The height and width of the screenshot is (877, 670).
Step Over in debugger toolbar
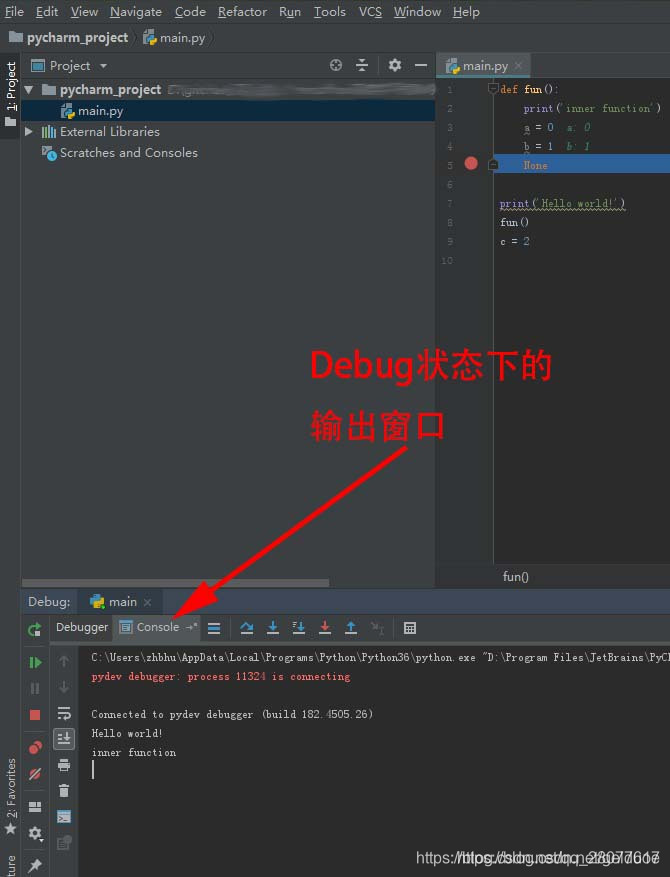(x=247, y=628)
